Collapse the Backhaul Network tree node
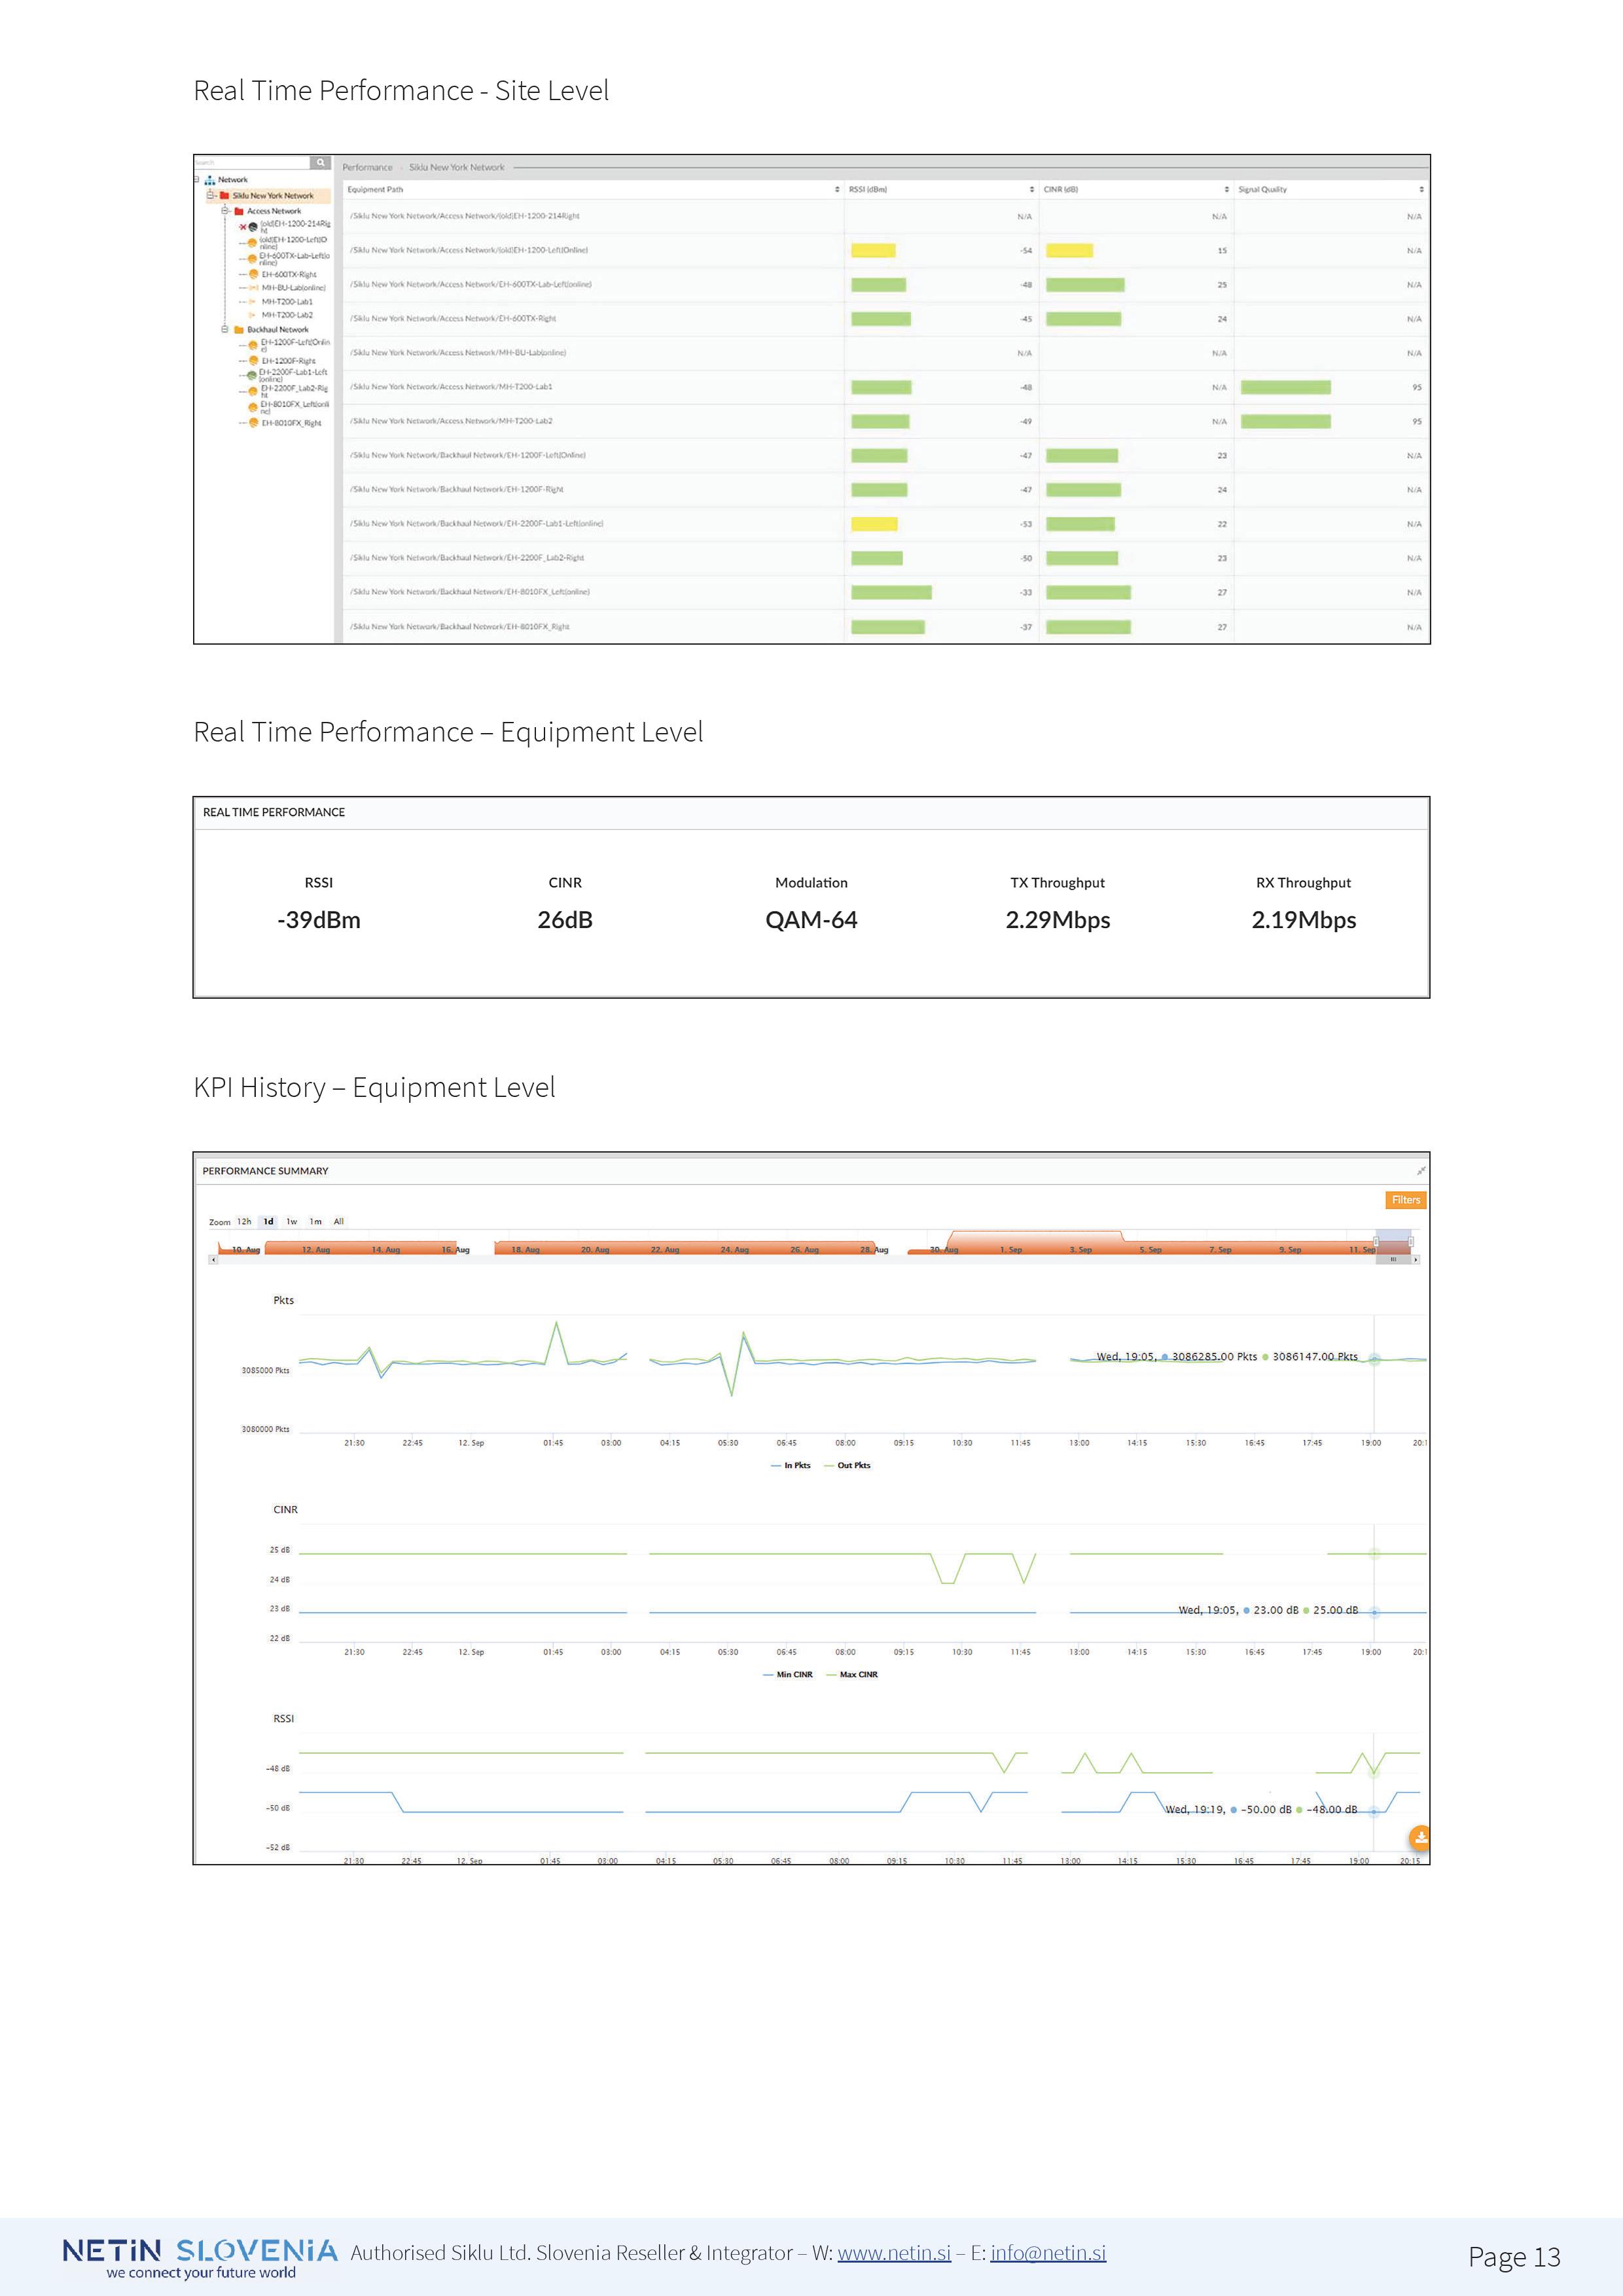The width and height of the screenshot is (1623, 2296). click(x=225, y=329)
